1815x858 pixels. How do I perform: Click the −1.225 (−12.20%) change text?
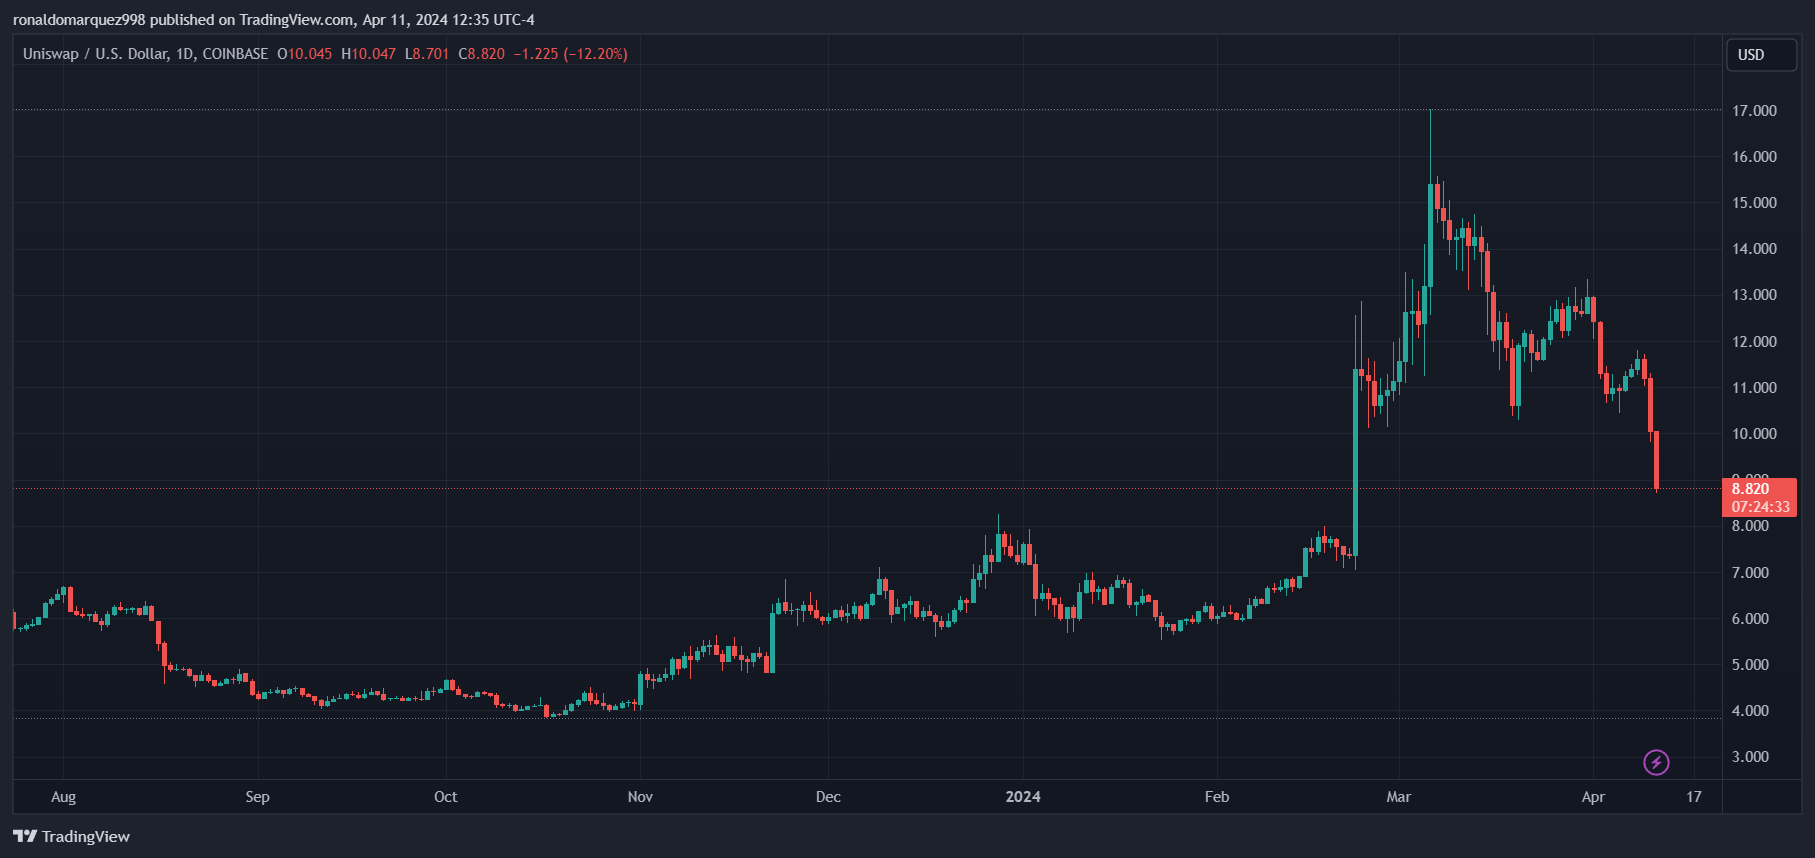[x=570, y=54]
